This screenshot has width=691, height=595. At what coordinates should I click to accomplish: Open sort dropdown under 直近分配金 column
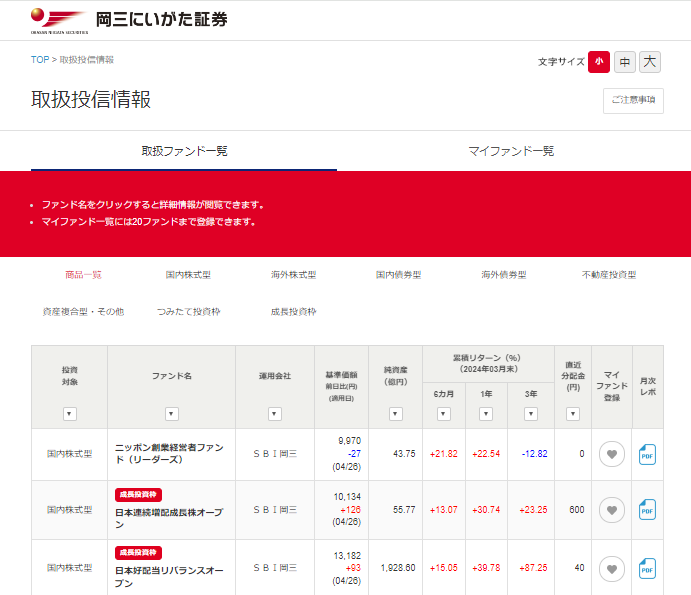pos(572,414)
